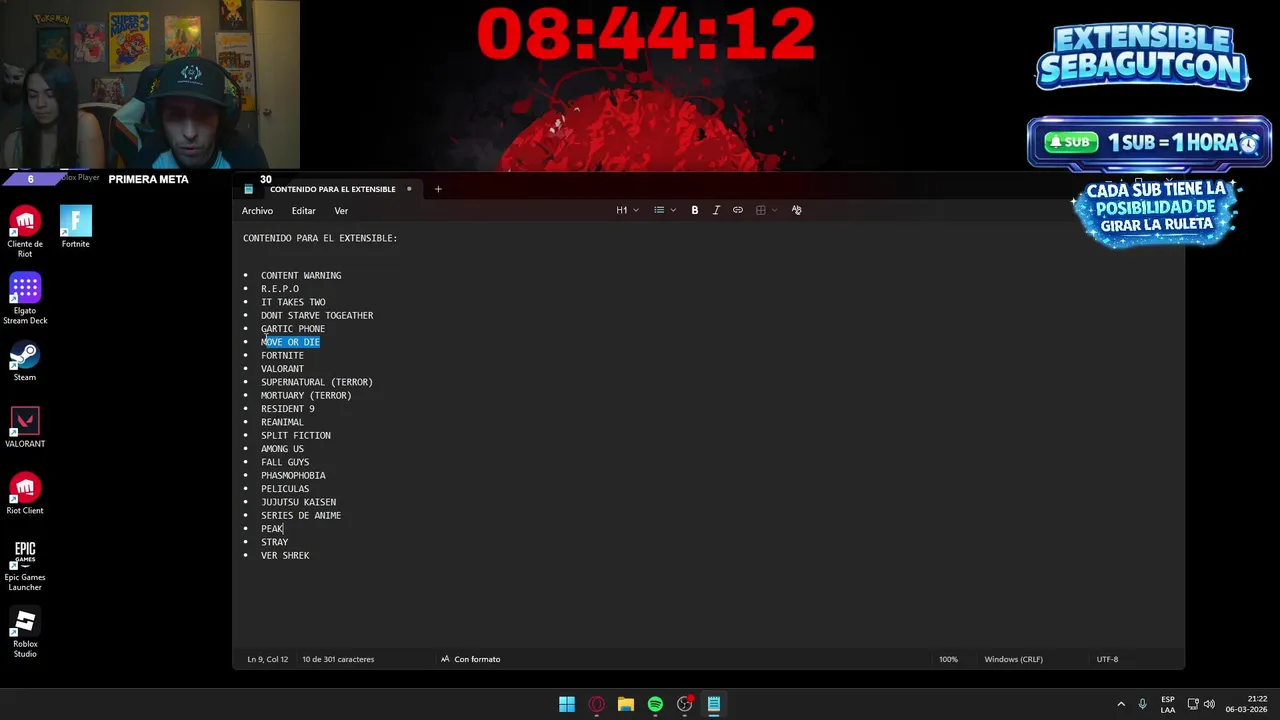Click the character count in status bar
This screenshot has width=1280, height=720.
(338, 659)
